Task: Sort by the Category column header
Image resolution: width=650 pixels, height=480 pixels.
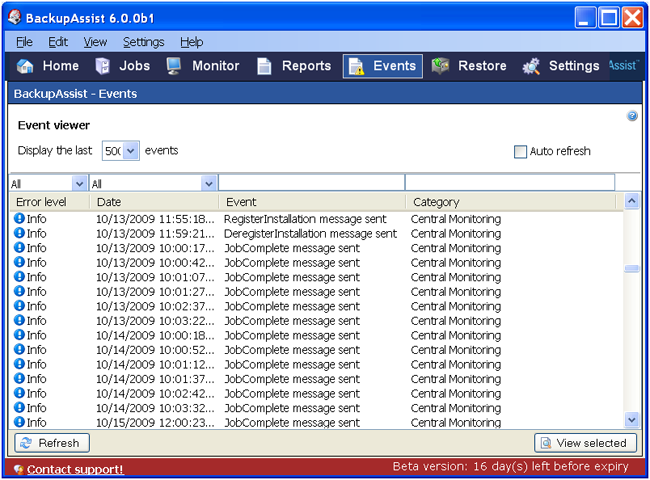Action: [x=511, y=202]
